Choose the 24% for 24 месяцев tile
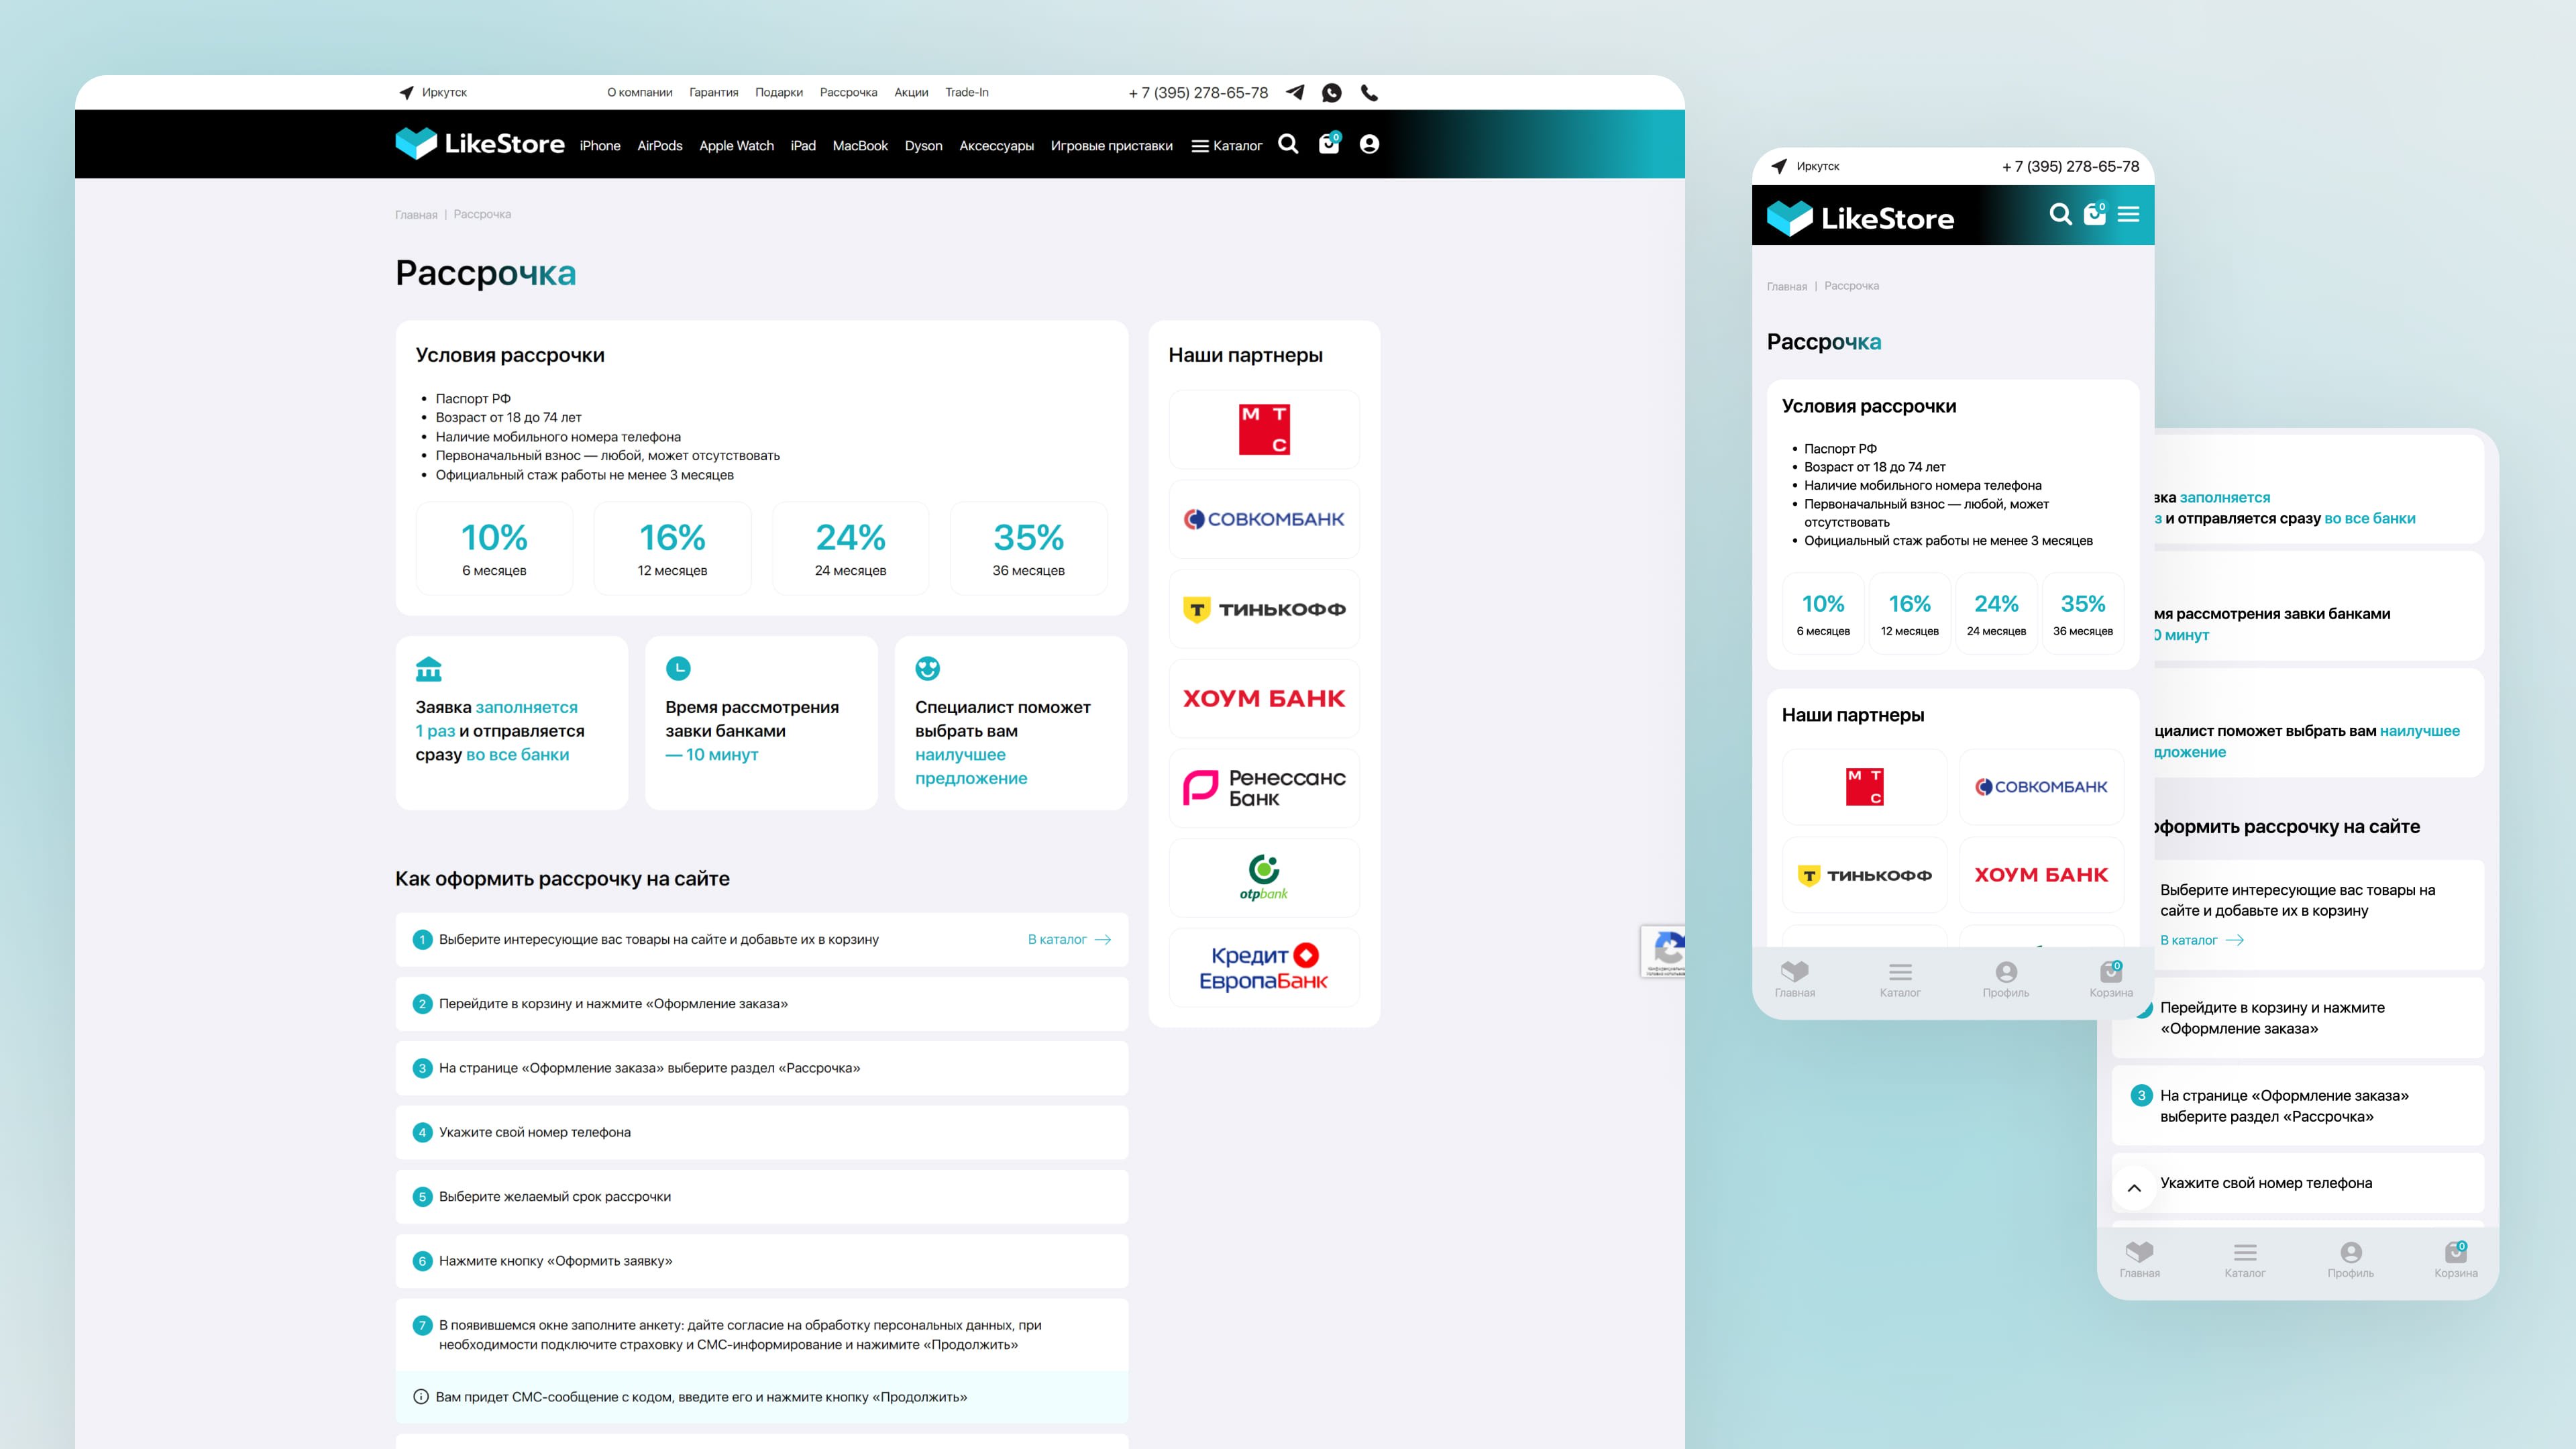The height and width of the screenshot is (1449, 2576). [850, 548]
